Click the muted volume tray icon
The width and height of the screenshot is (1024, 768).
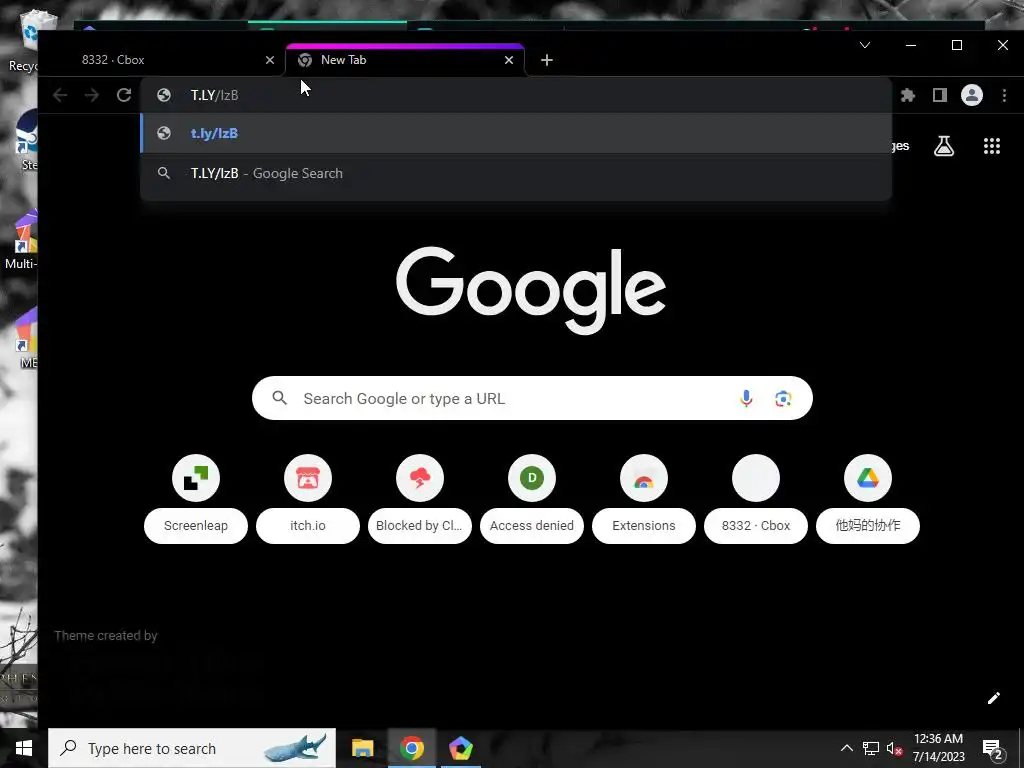point(895,748)
